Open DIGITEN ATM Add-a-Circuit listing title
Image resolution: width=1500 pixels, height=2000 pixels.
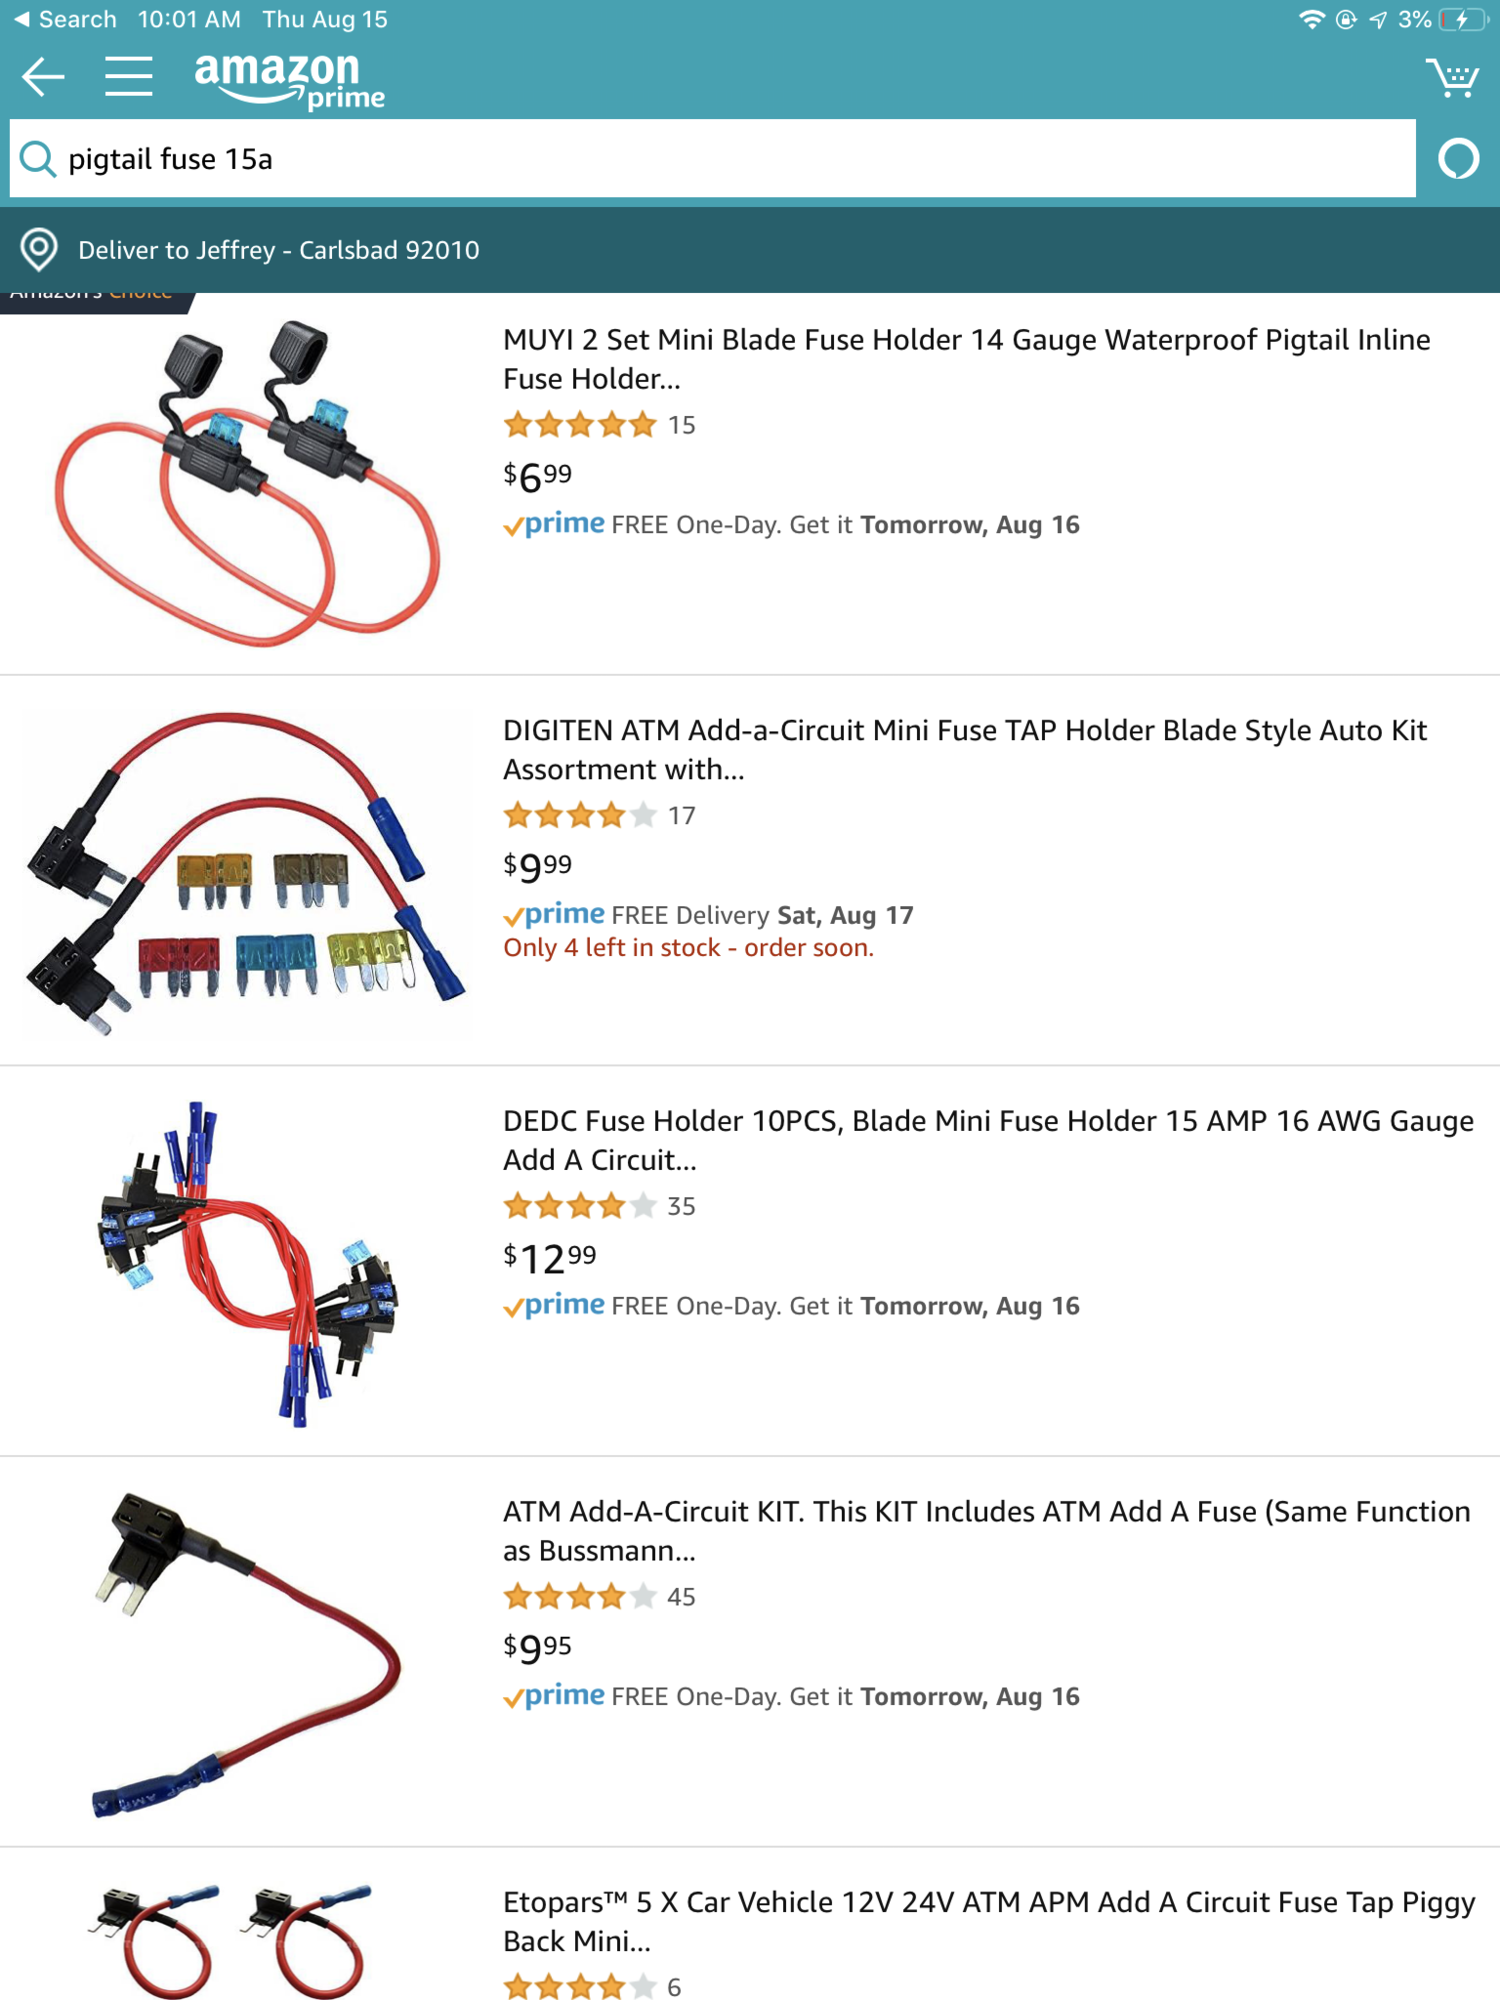click(964, 749)
